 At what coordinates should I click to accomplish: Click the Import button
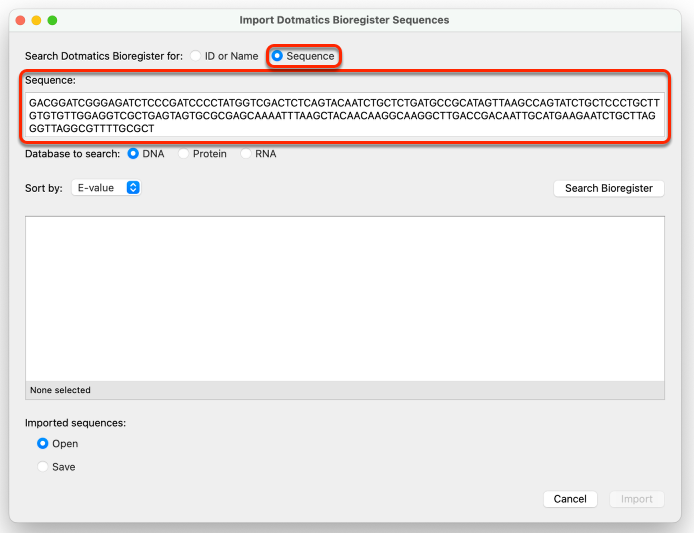coord(636,499)
